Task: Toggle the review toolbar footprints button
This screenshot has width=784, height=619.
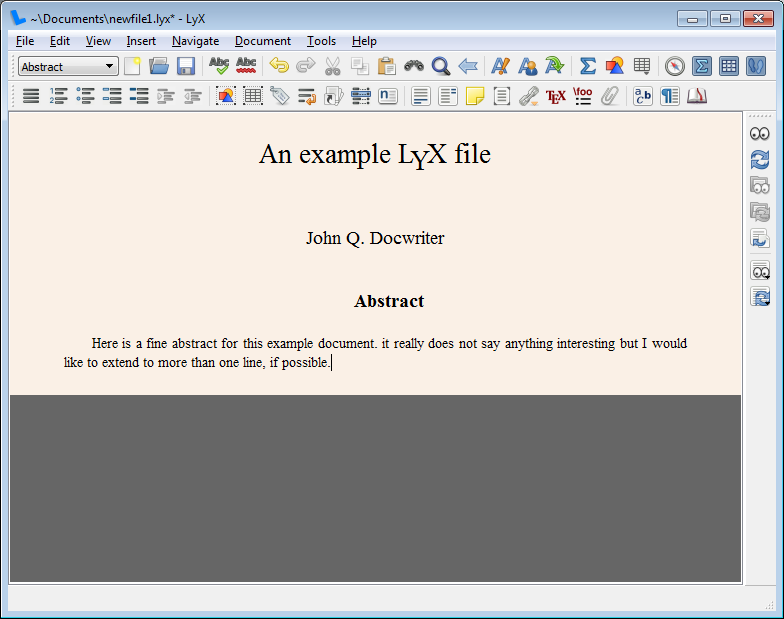Action: [x=756, y=66]
